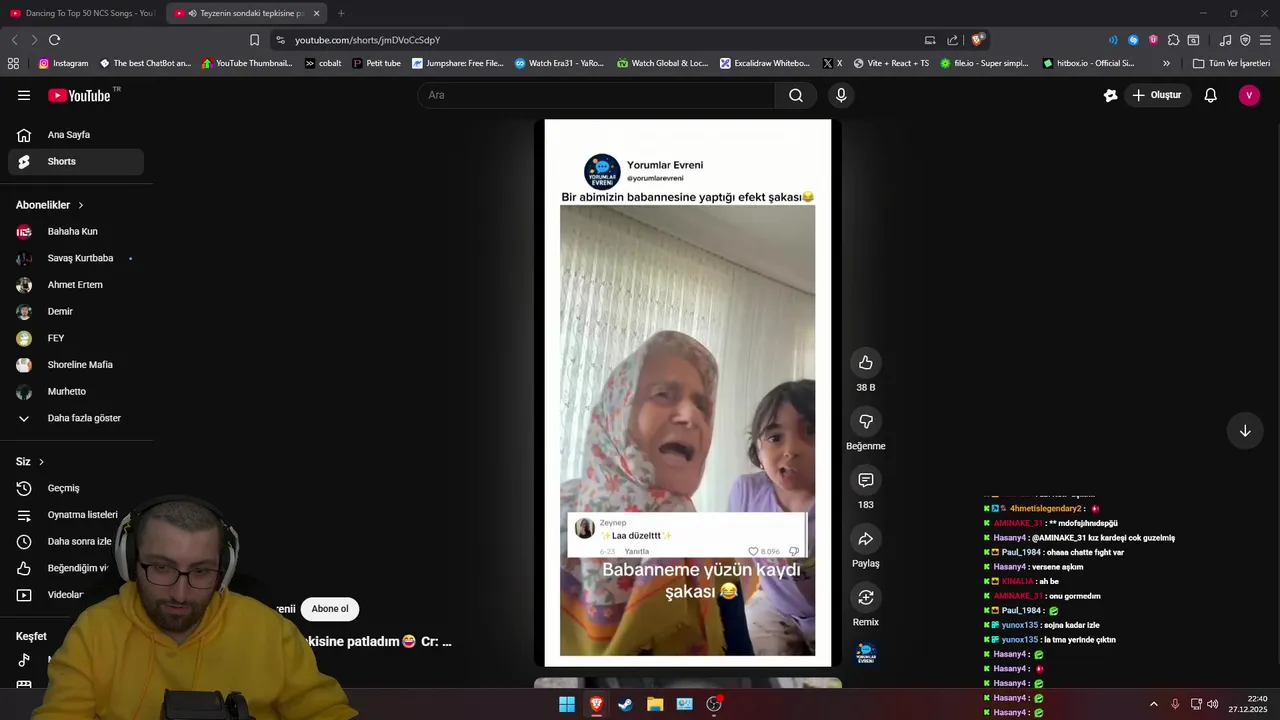Open the Yorumlar Evreni sound thumbnail

(866, 653)
